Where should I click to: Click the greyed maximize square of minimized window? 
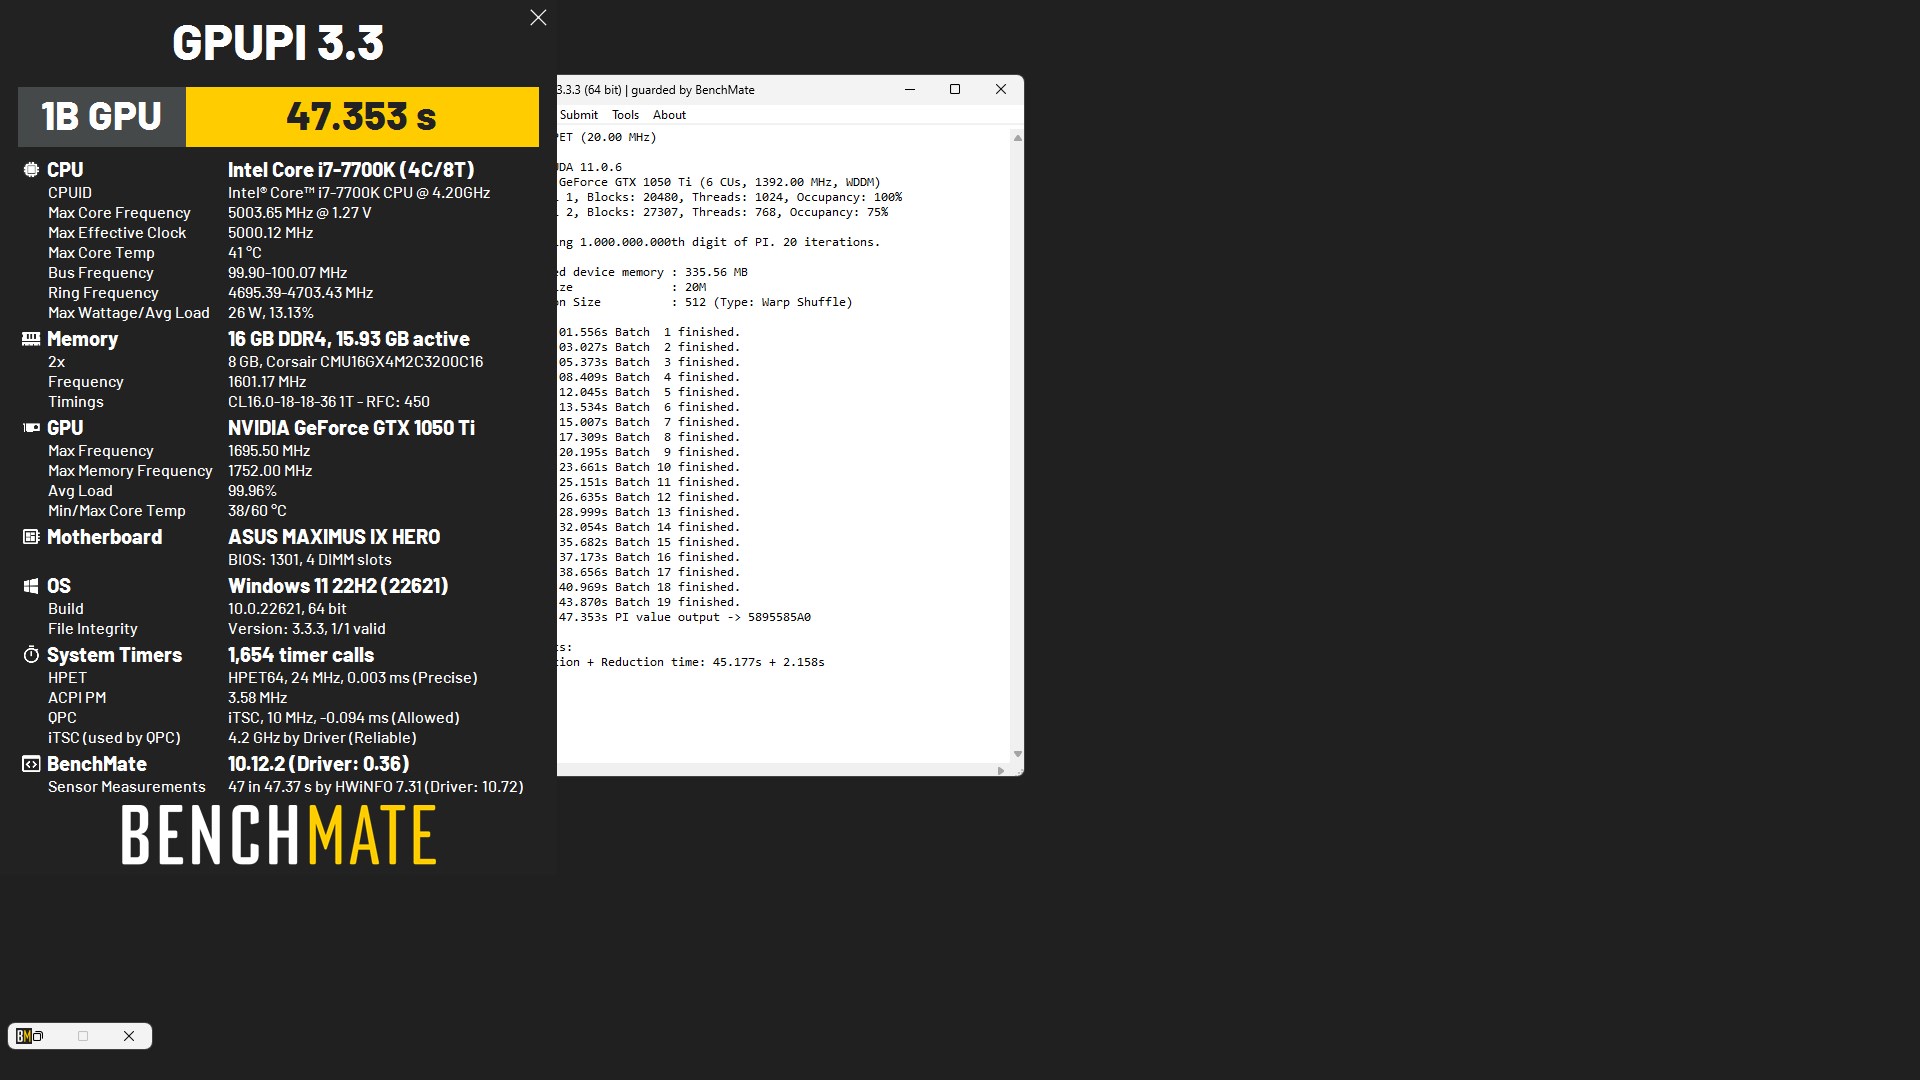83,1036
